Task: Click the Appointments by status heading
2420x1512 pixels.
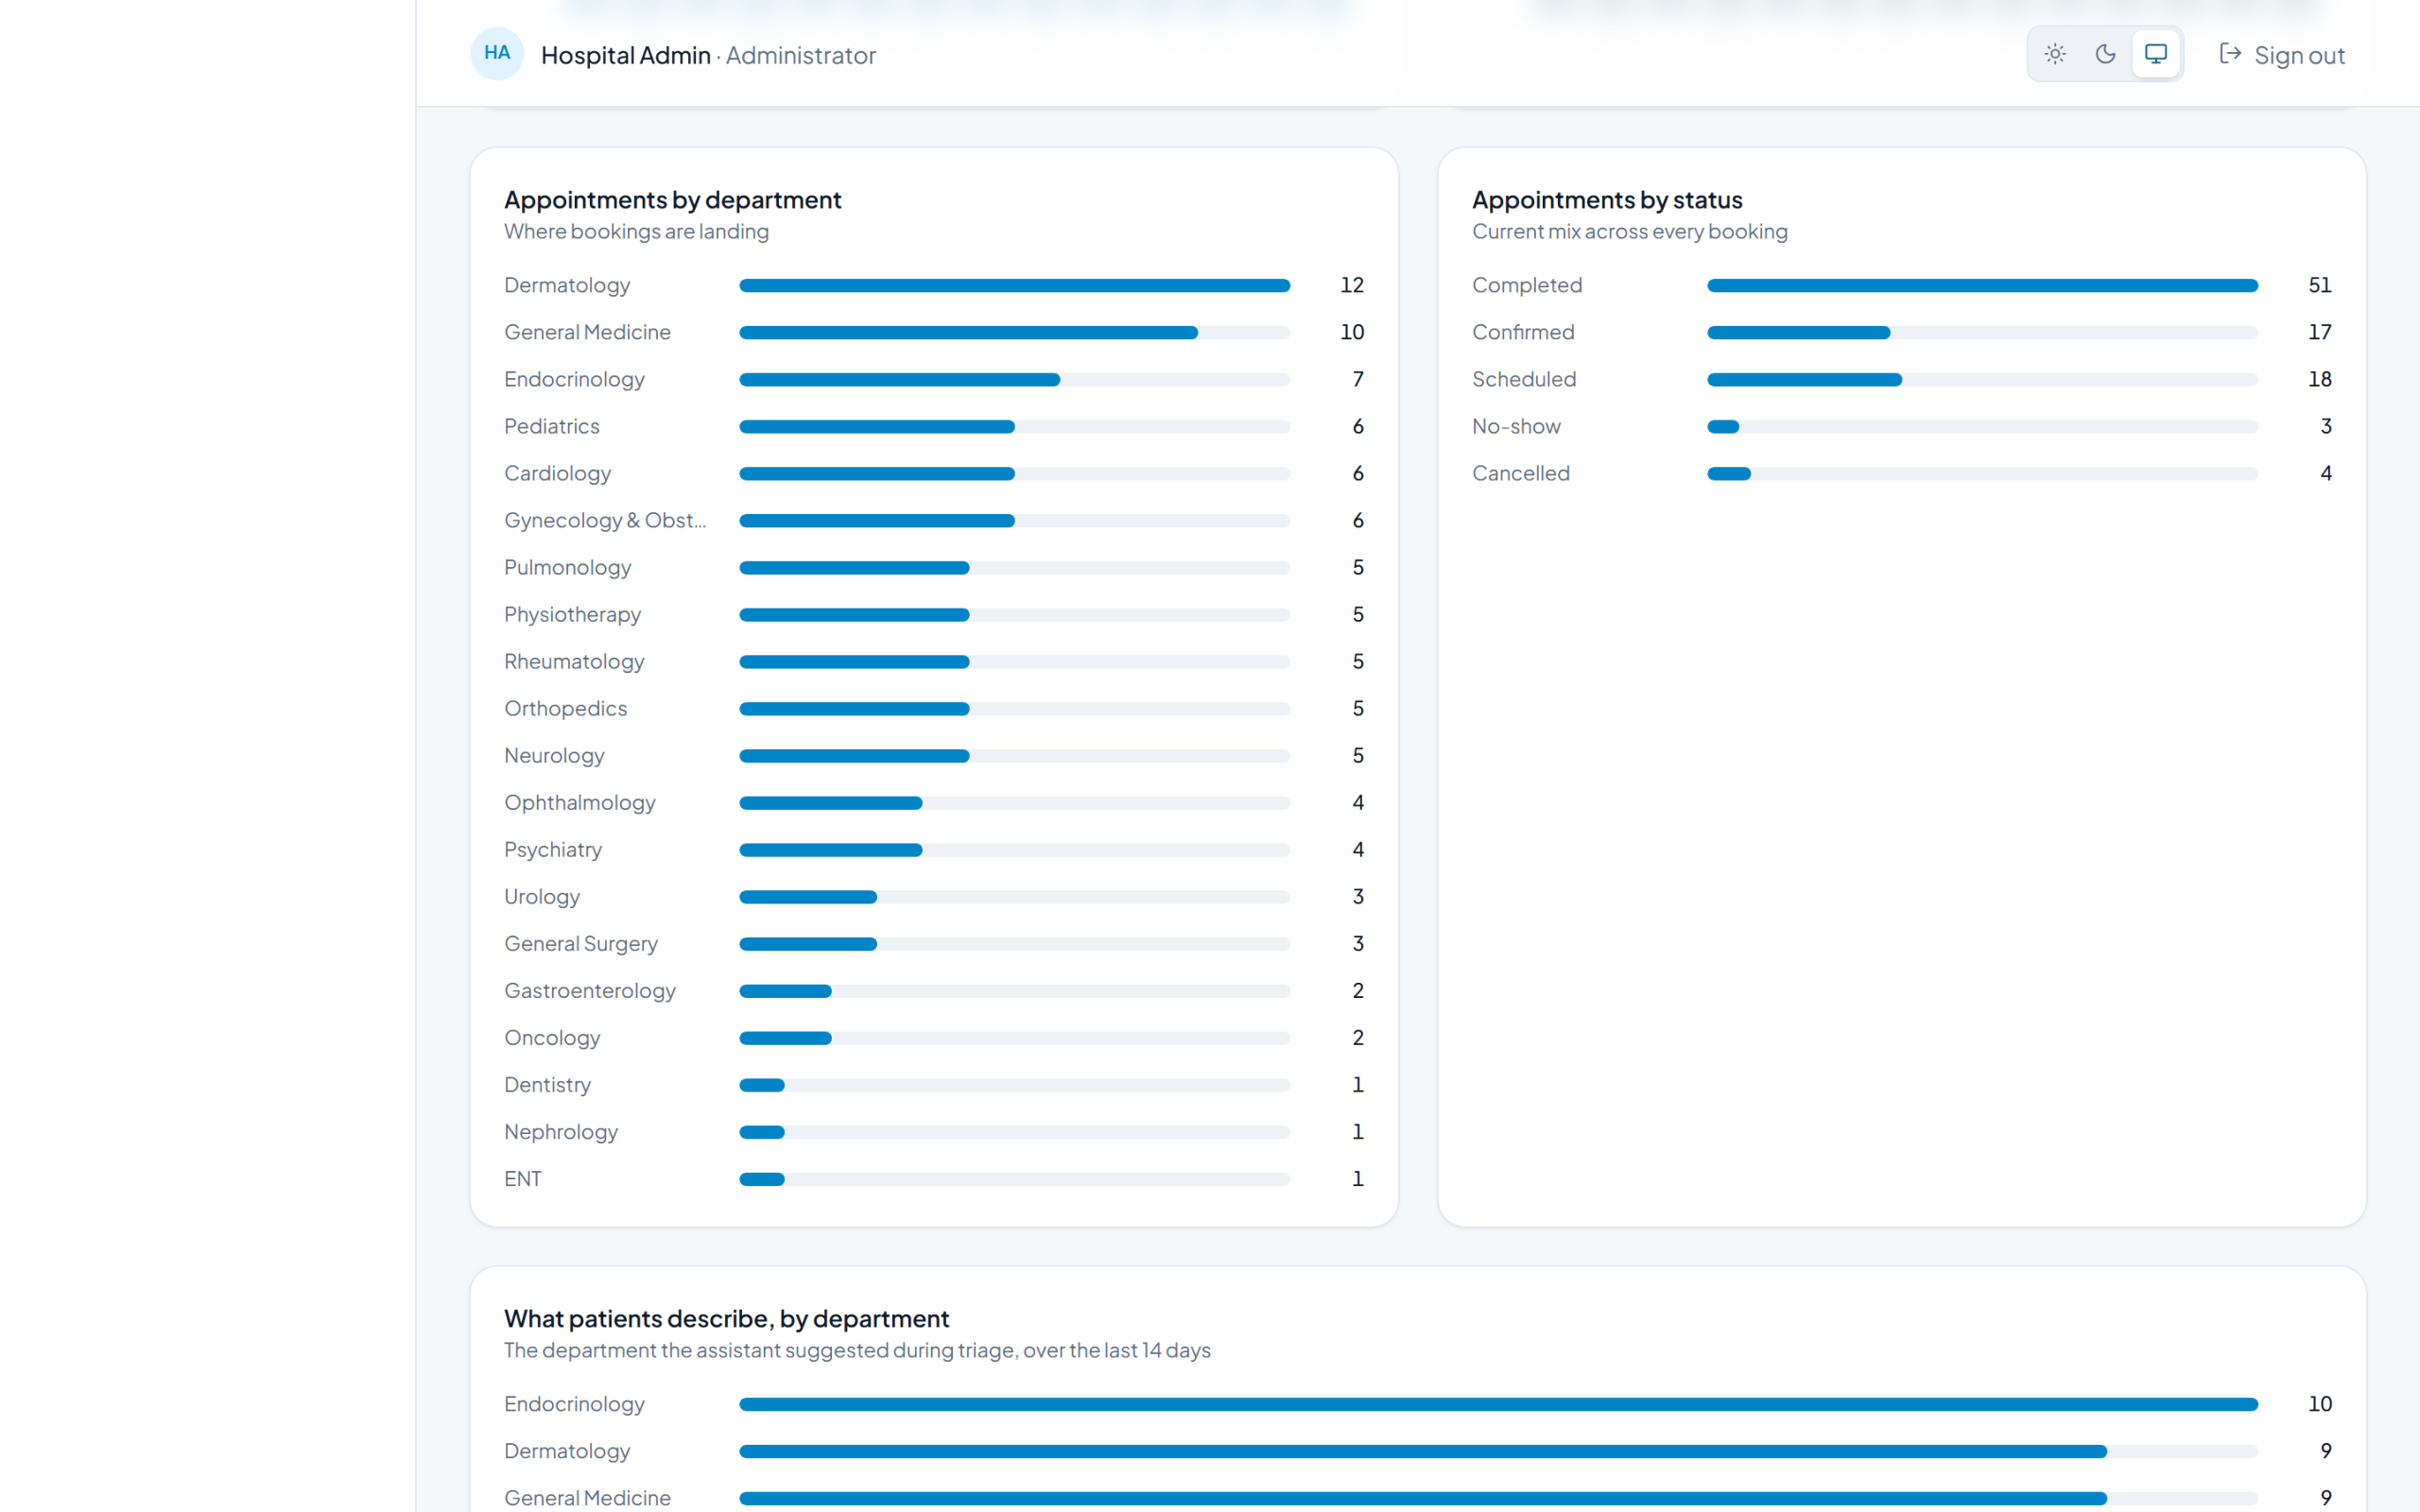Action: point(1607,200)
